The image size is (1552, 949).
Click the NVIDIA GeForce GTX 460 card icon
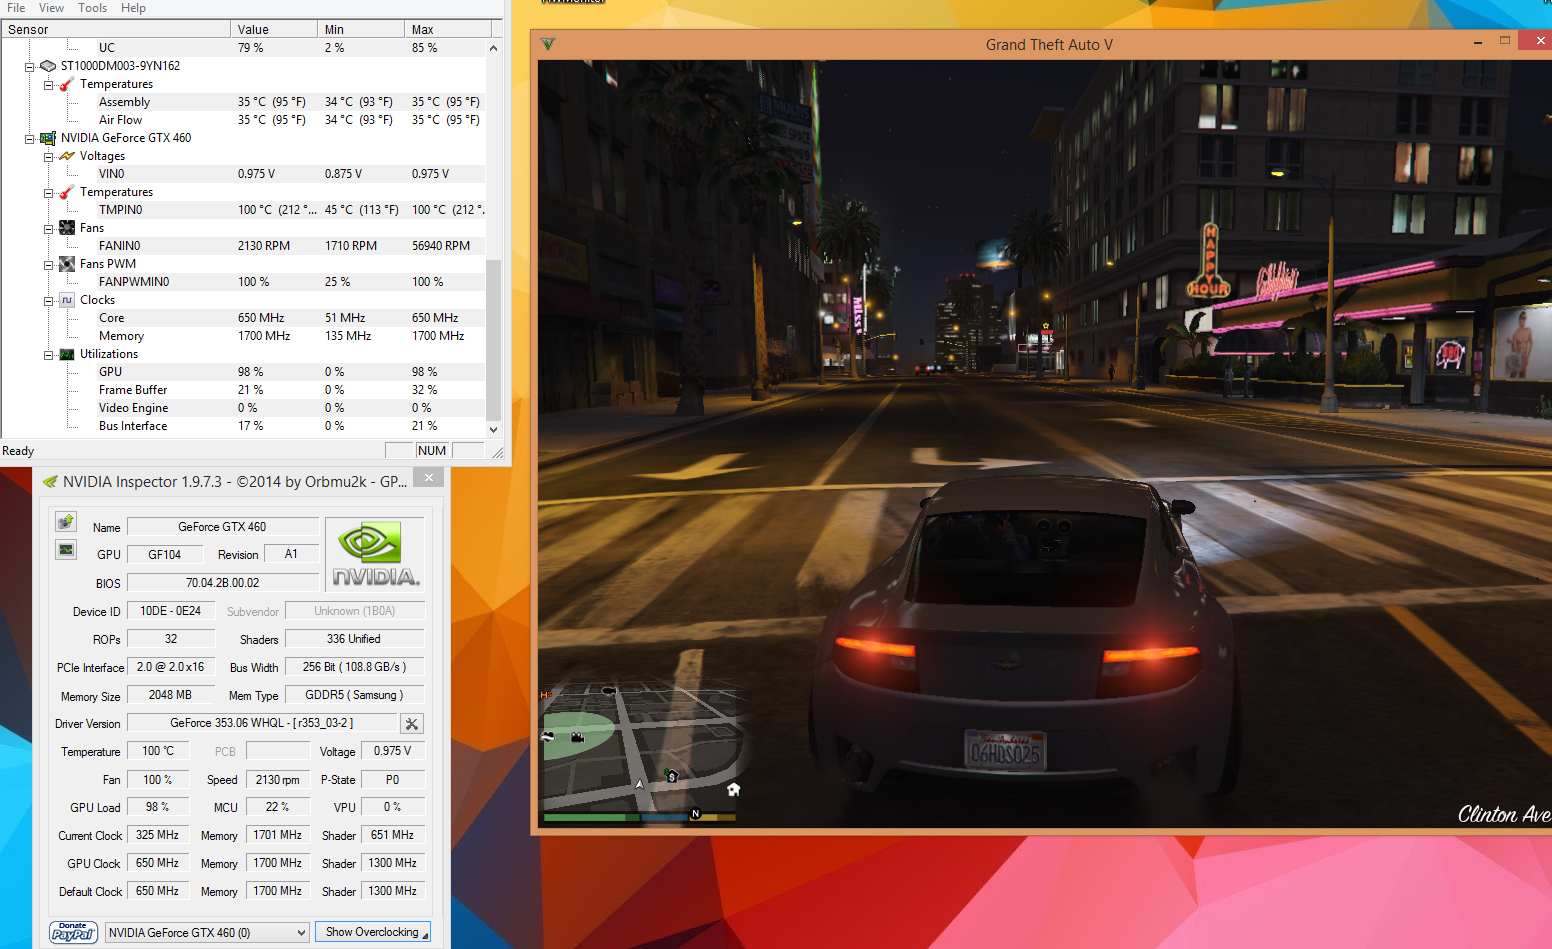tap(48, 138)
